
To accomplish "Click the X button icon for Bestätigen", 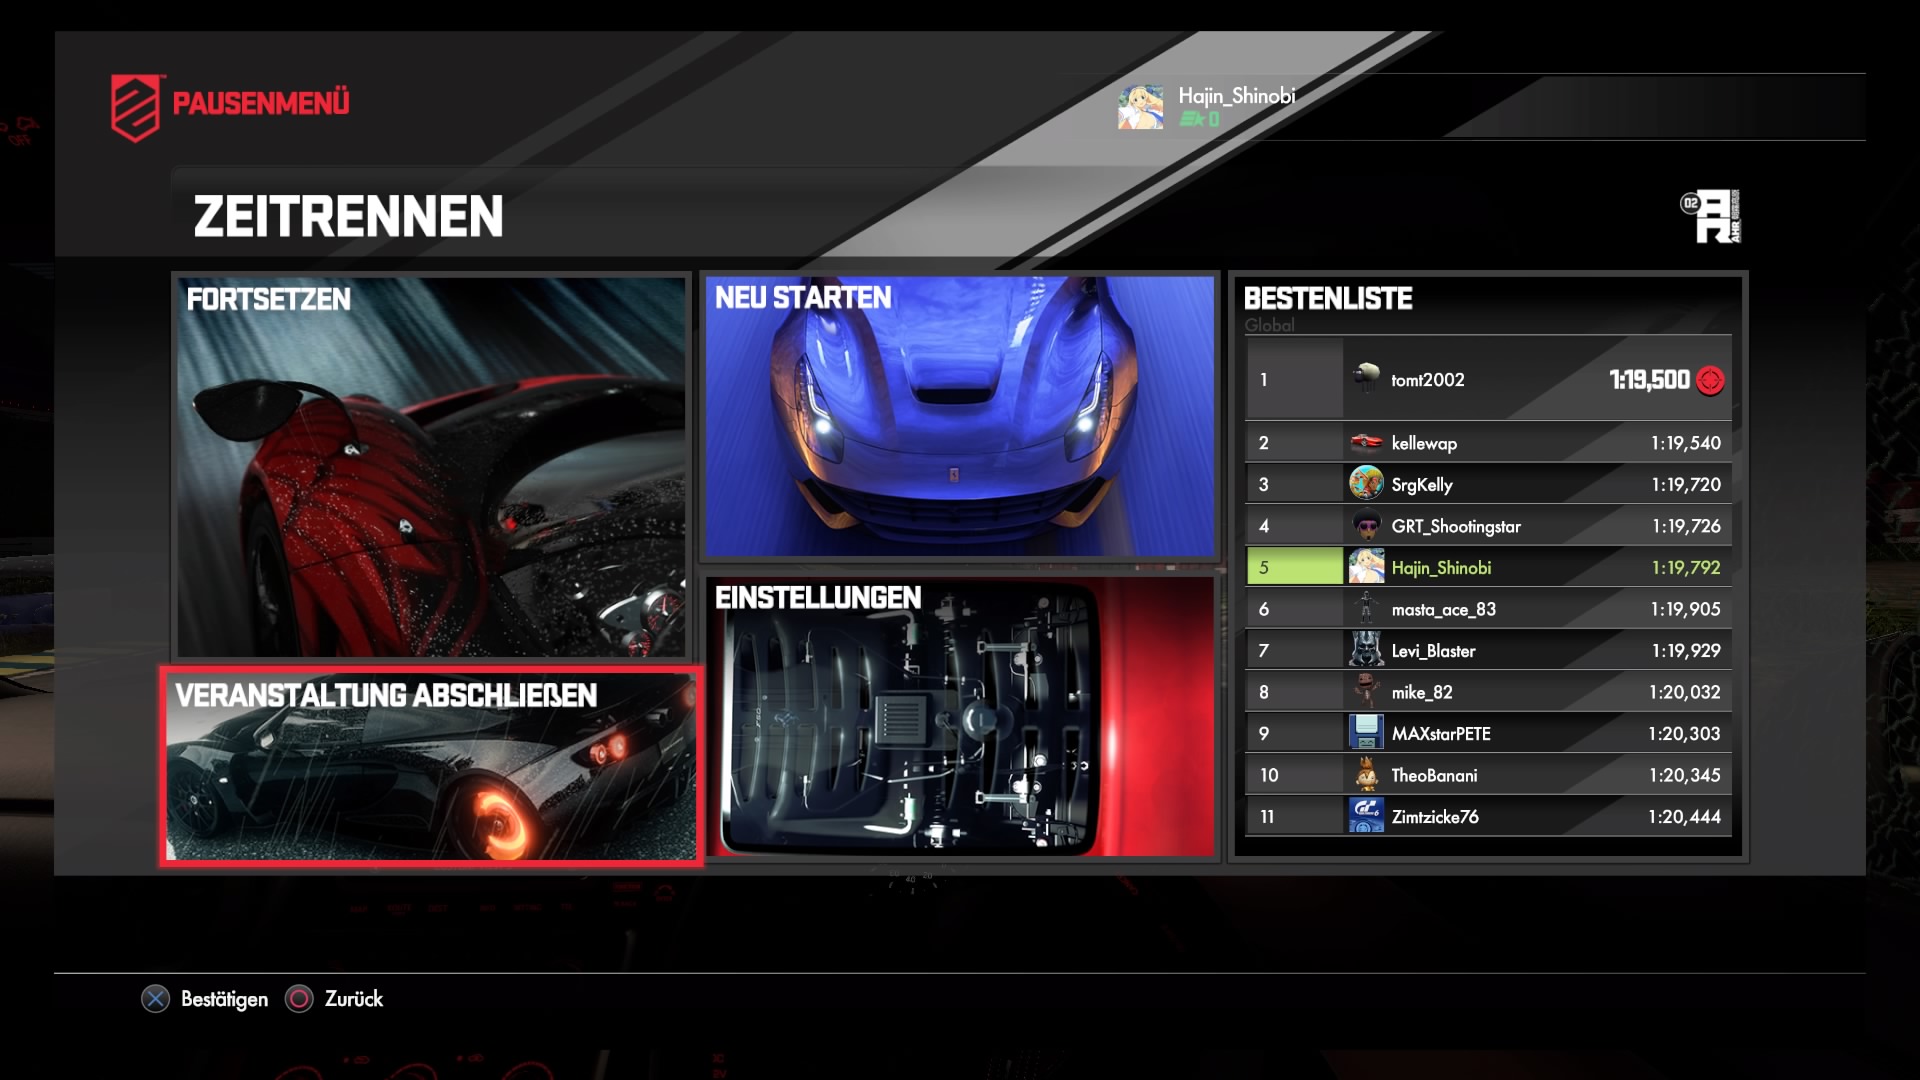I will (155, 999).
